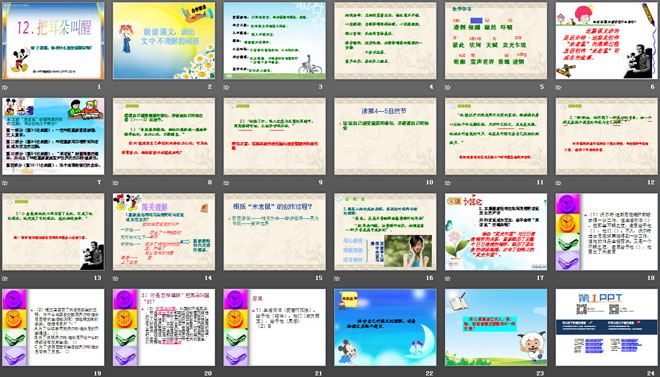Click the animation star under slide 9

point(226,183)
